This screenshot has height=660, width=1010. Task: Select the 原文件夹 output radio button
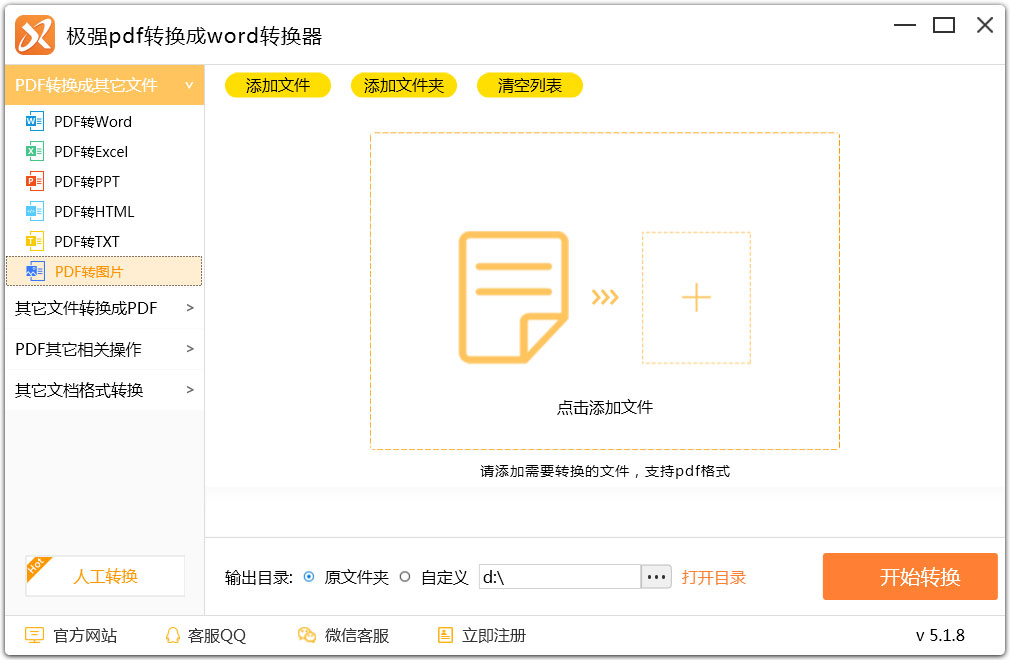[x=309, y=577]
